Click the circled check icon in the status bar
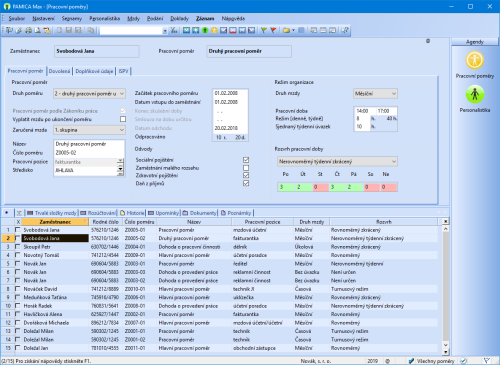500x365 pixels. (x=464, y=361)
